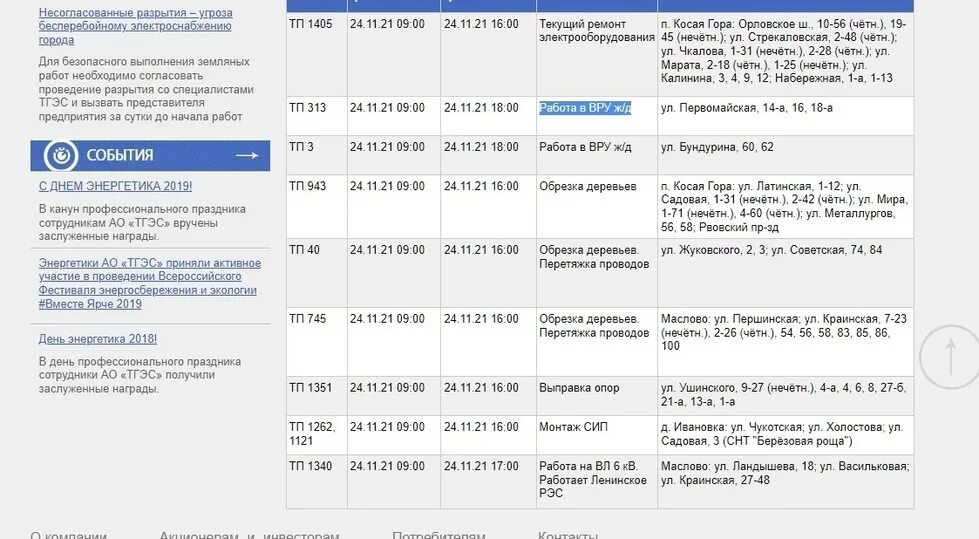The height and width of the screenshot is (539, 979).
Task: Click end time 24.11.21 18:00 in ТП 313 row
Action: [x=481, y=108]
